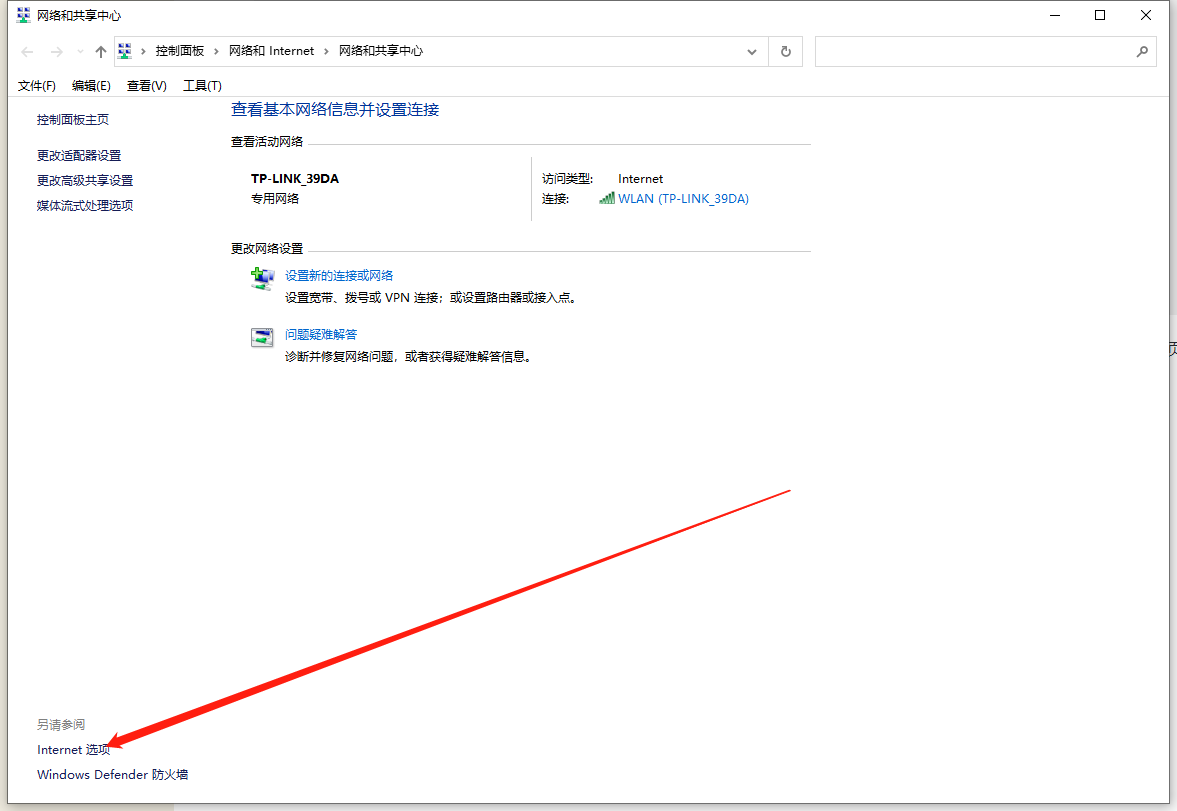
Task: Open the 工具 menu
Action: (201, 85)
